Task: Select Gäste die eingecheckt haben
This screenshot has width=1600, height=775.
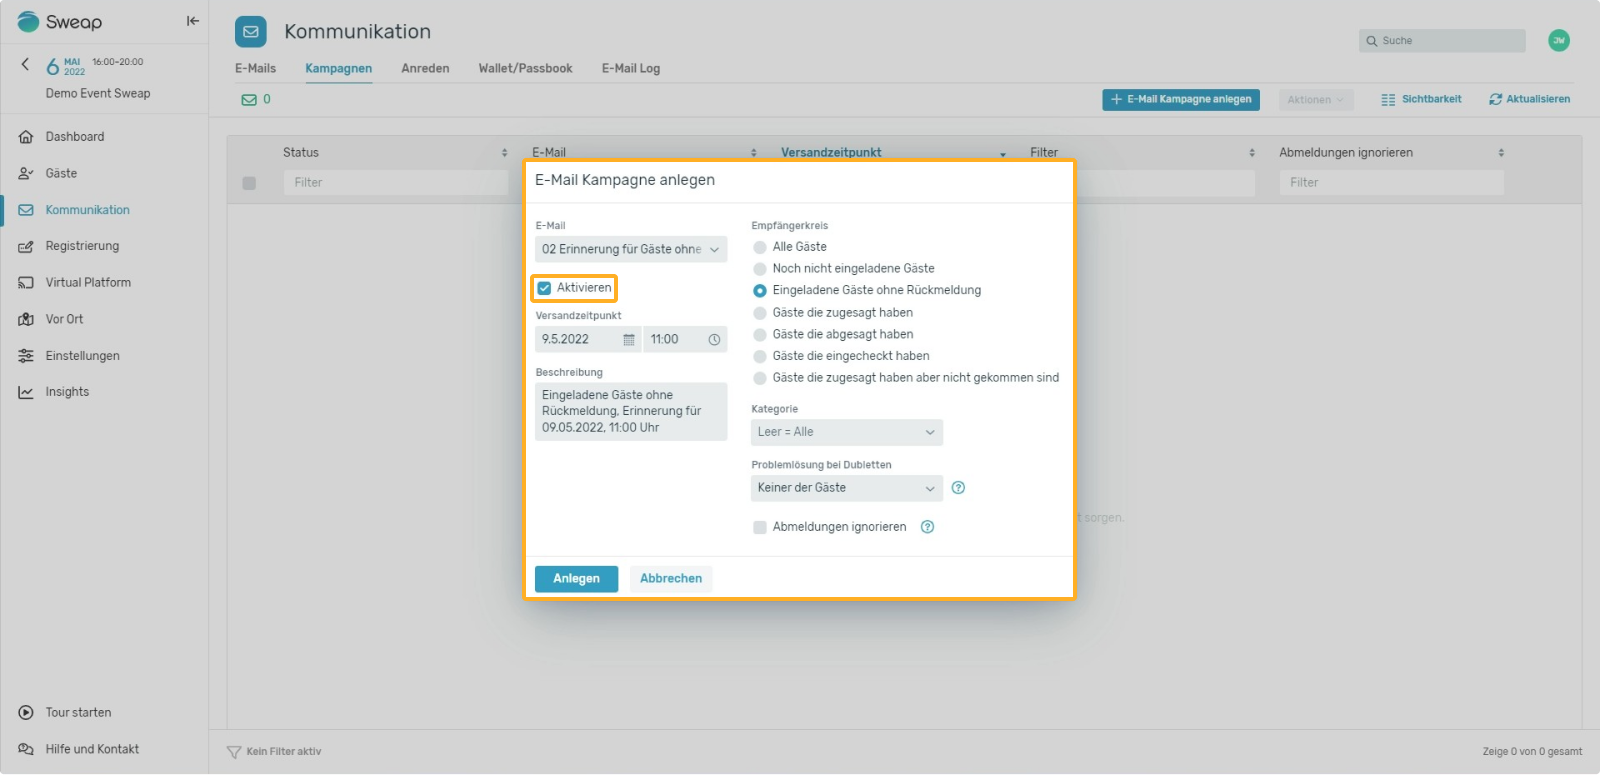Action: coord(760,356)
